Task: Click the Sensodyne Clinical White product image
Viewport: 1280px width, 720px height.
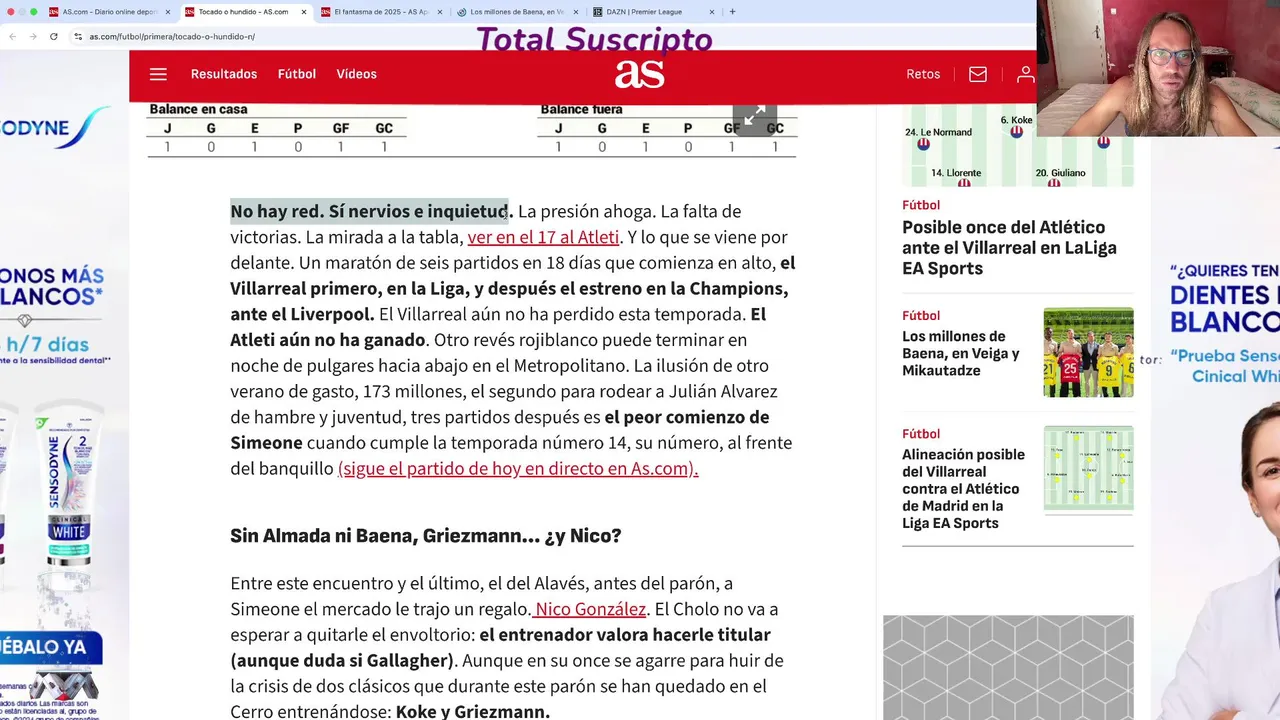Action: tap(68, 484)
